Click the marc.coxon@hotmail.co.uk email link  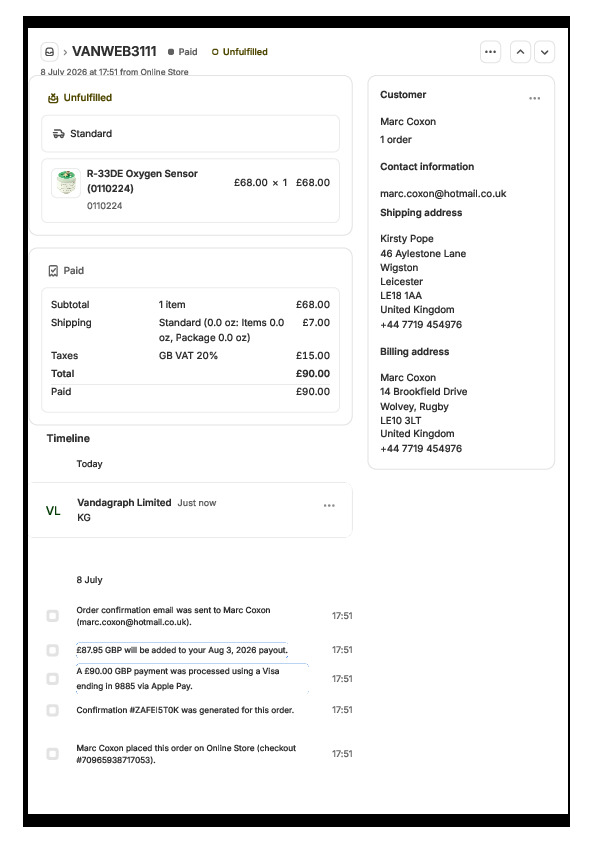click(443, 193)
